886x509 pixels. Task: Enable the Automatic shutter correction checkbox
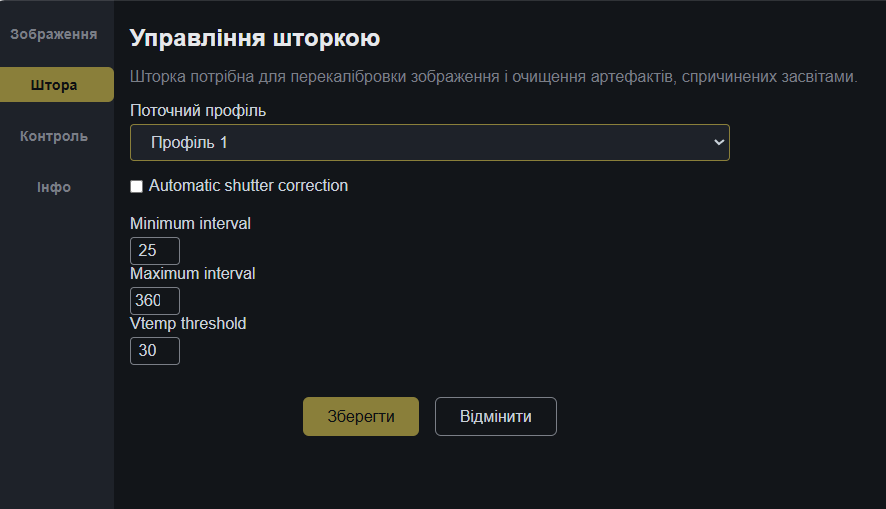tap(137, 186)
